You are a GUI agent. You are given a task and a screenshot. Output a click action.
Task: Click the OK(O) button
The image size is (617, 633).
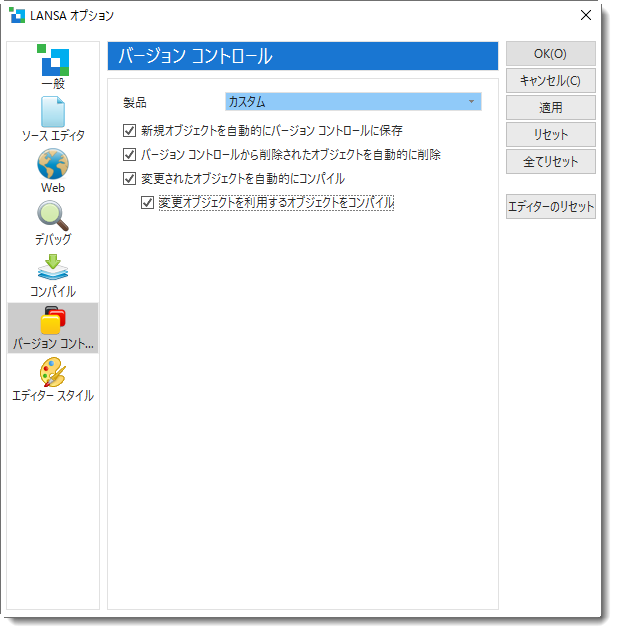tap(550, 54)
